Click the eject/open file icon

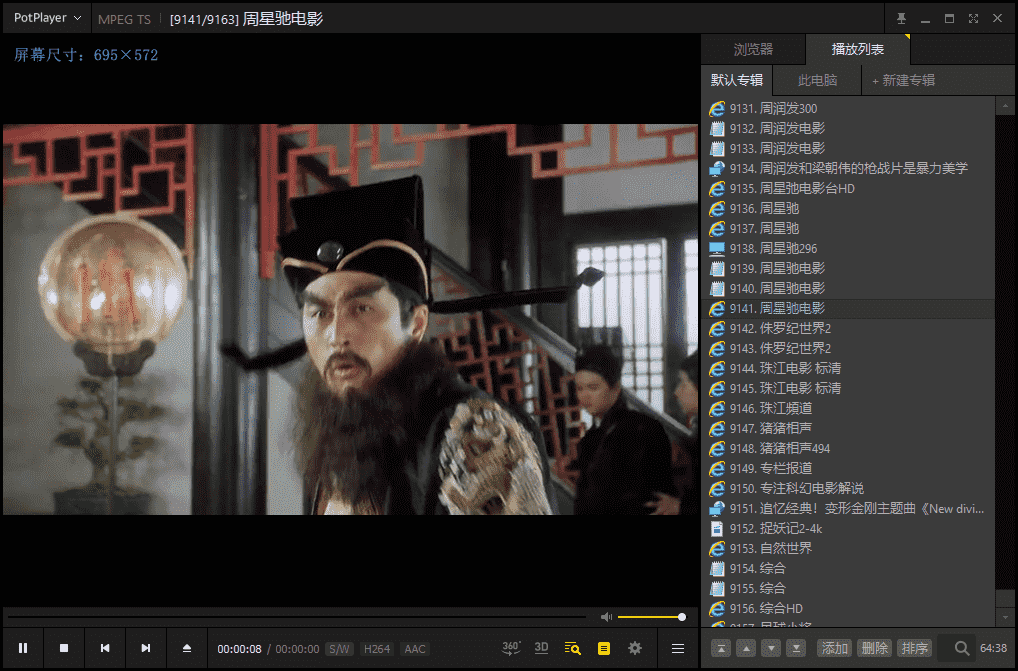(x=186, y=648)
